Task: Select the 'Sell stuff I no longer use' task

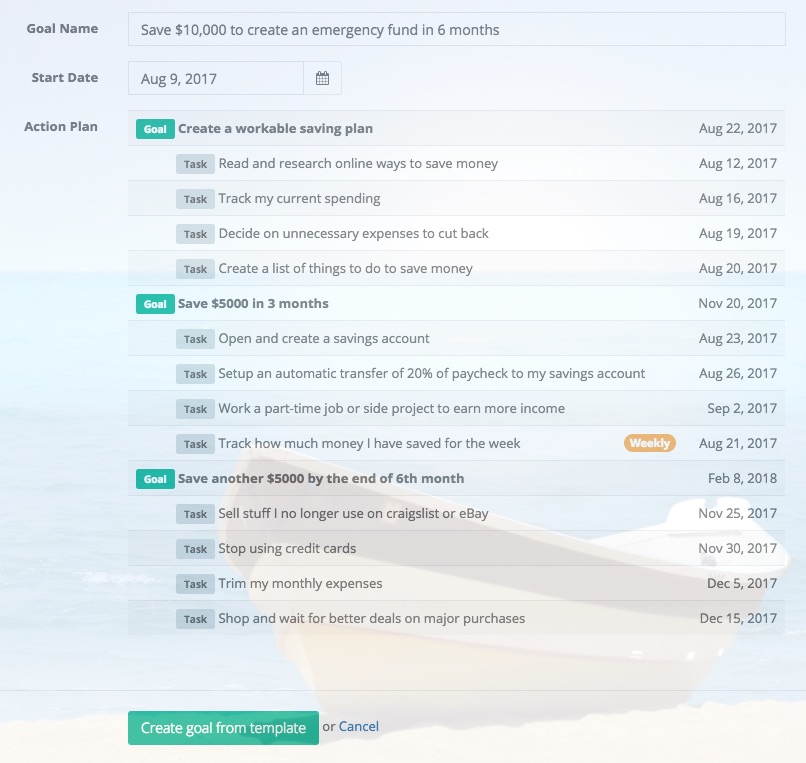Action: [353, 514]
